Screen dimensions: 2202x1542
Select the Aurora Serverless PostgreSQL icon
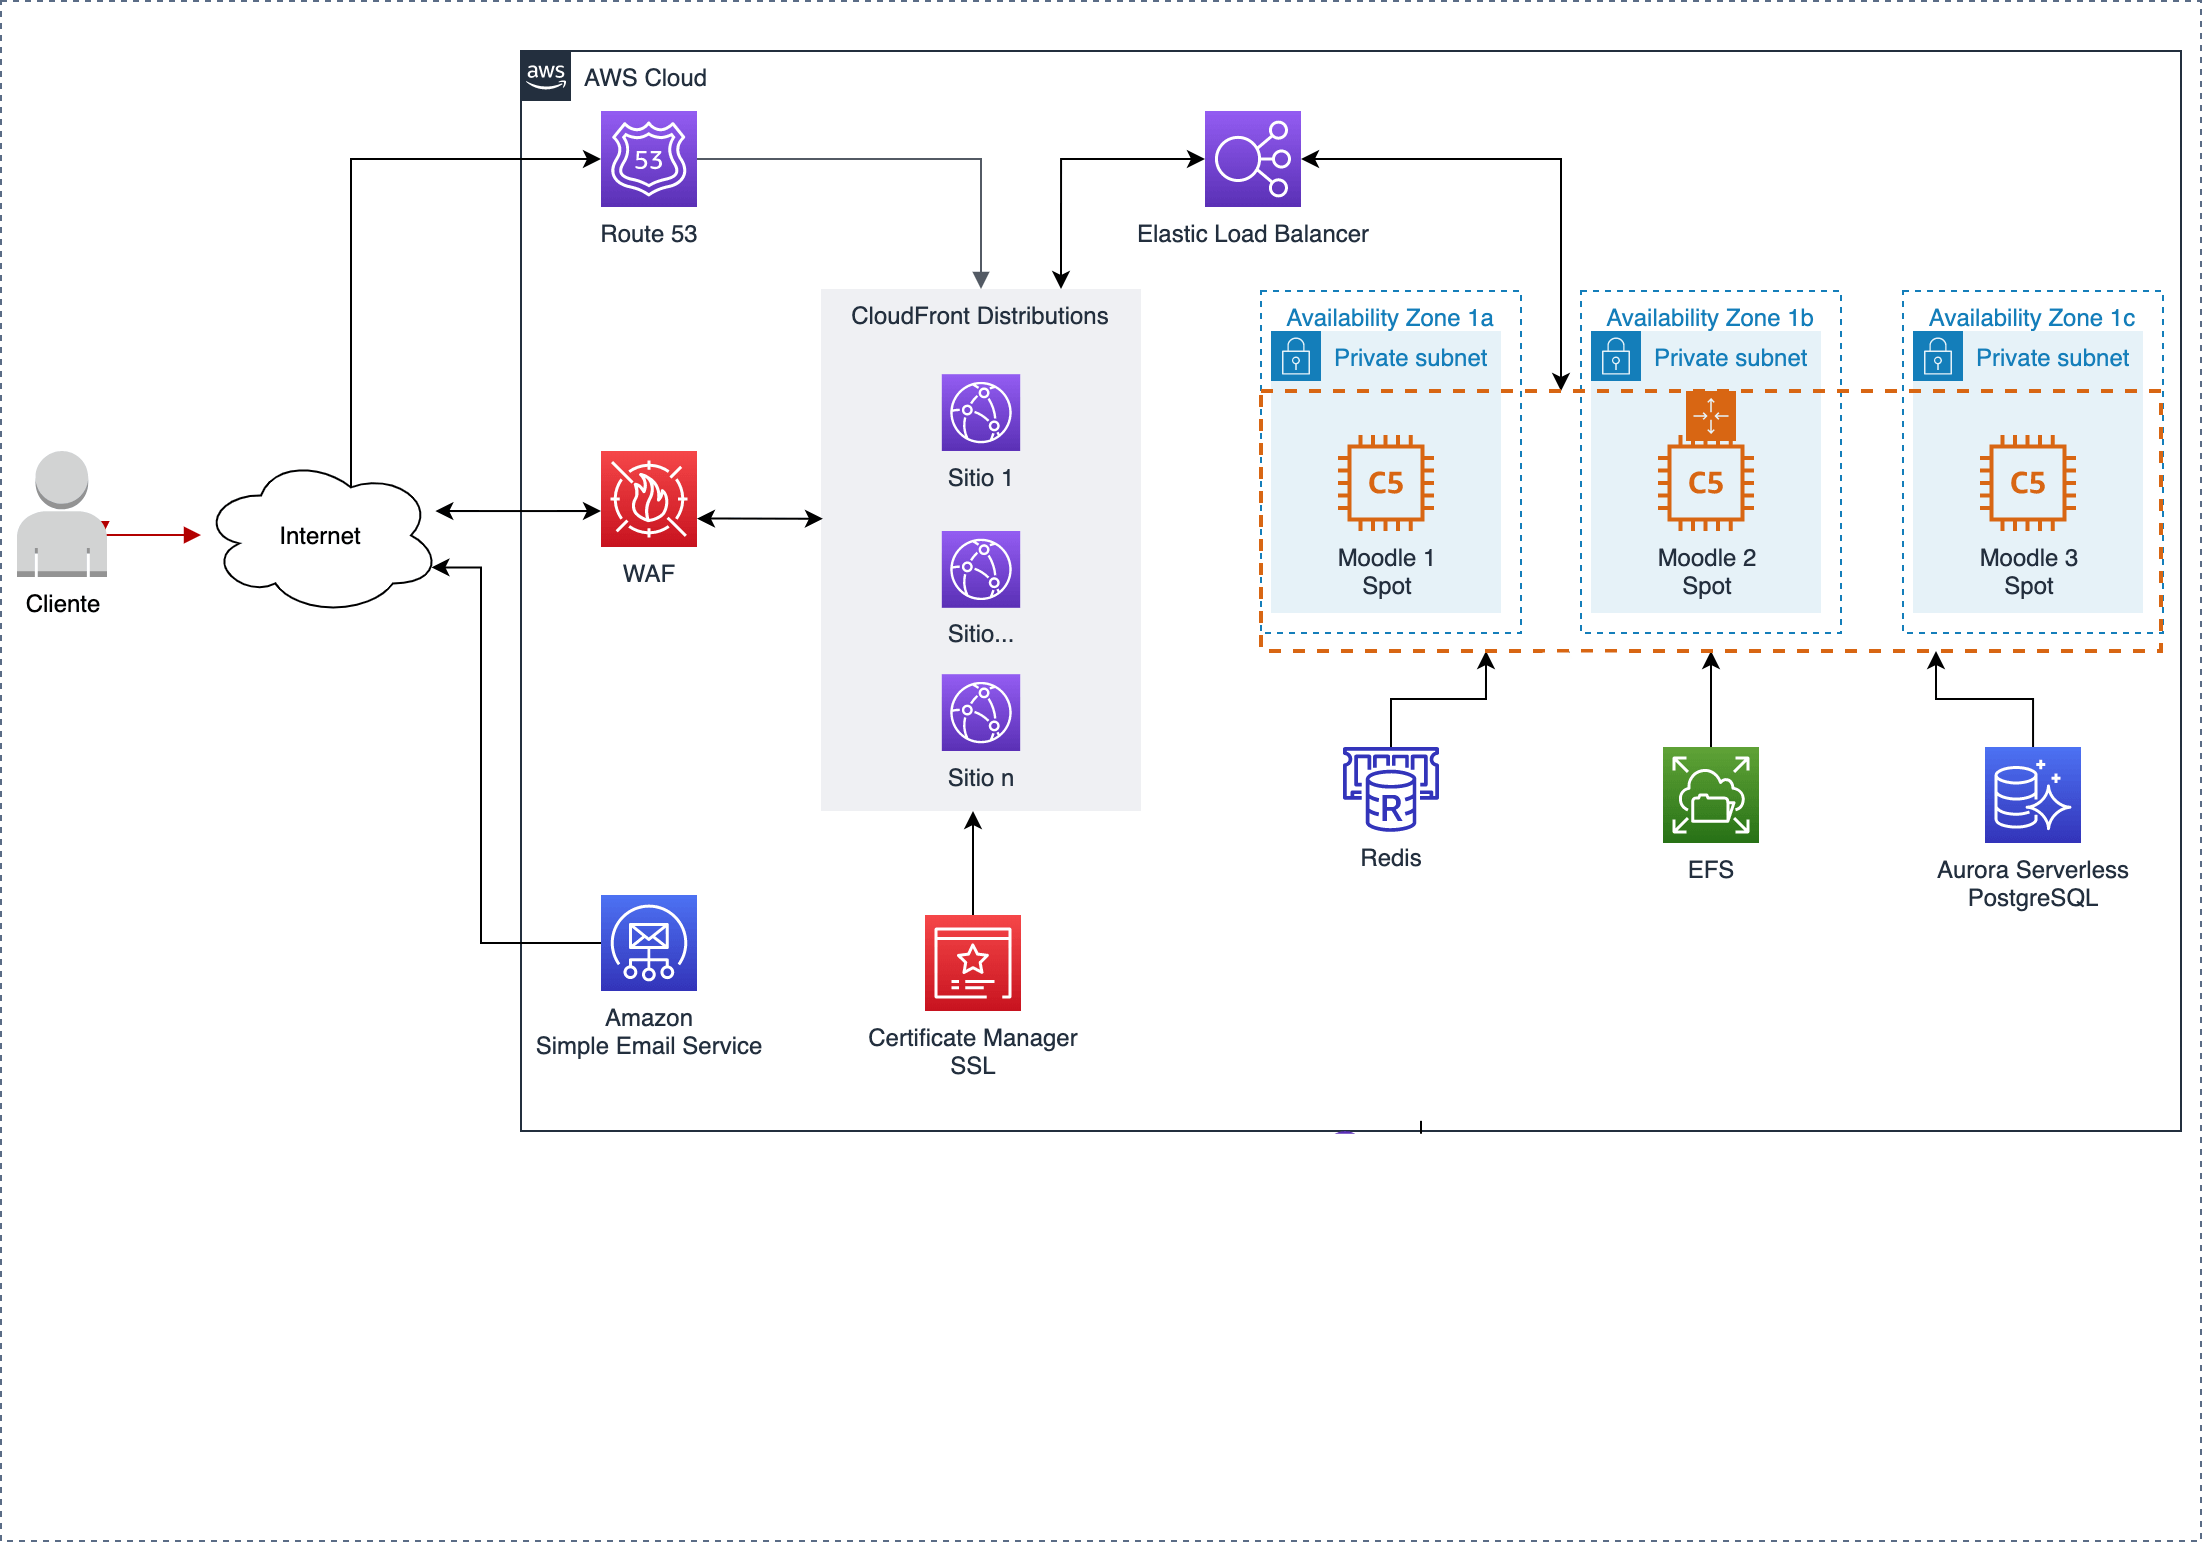[2032, 795]
